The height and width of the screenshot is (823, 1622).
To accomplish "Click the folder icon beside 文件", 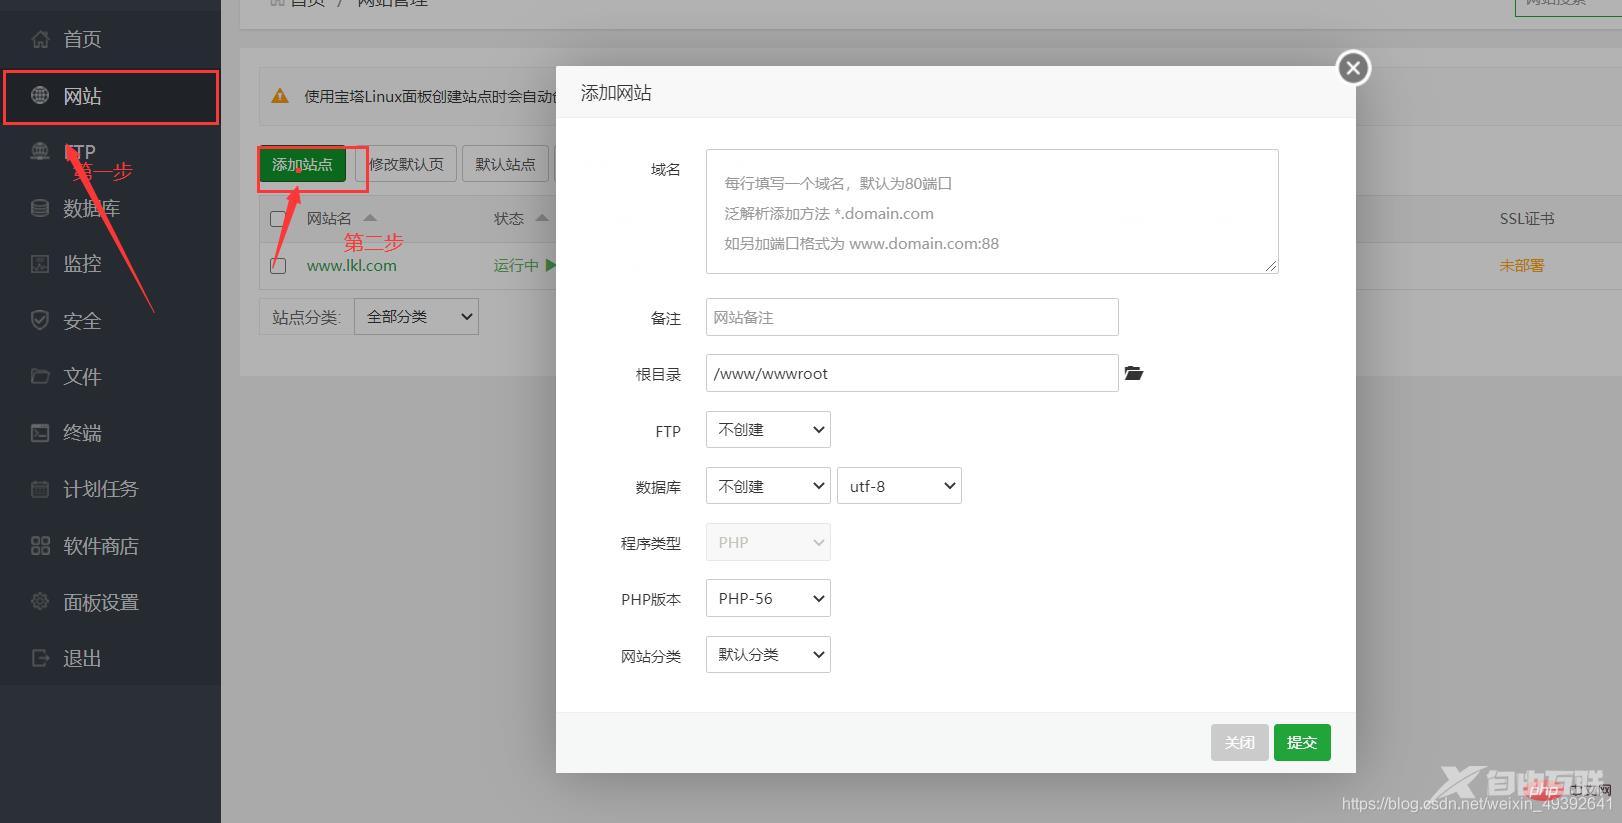I will (40, 376).
